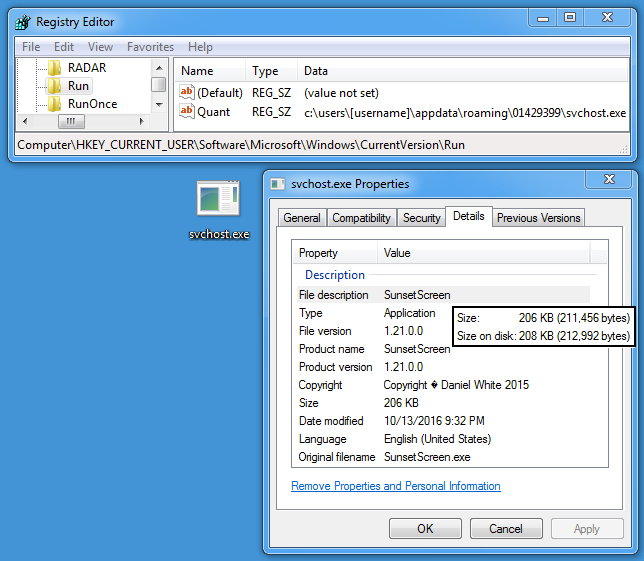Viewport: 644px width, 561px height.
Task: Click the svchost.exe Properties title bar icon
Action: (x=278, y=184)
